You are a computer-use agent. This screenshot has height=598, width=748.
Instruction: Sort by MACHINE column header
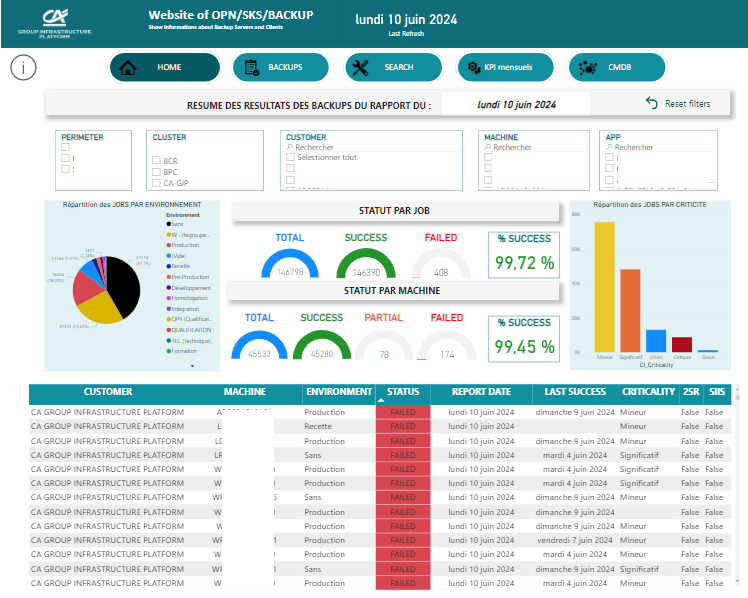click(x=245, y=392)
